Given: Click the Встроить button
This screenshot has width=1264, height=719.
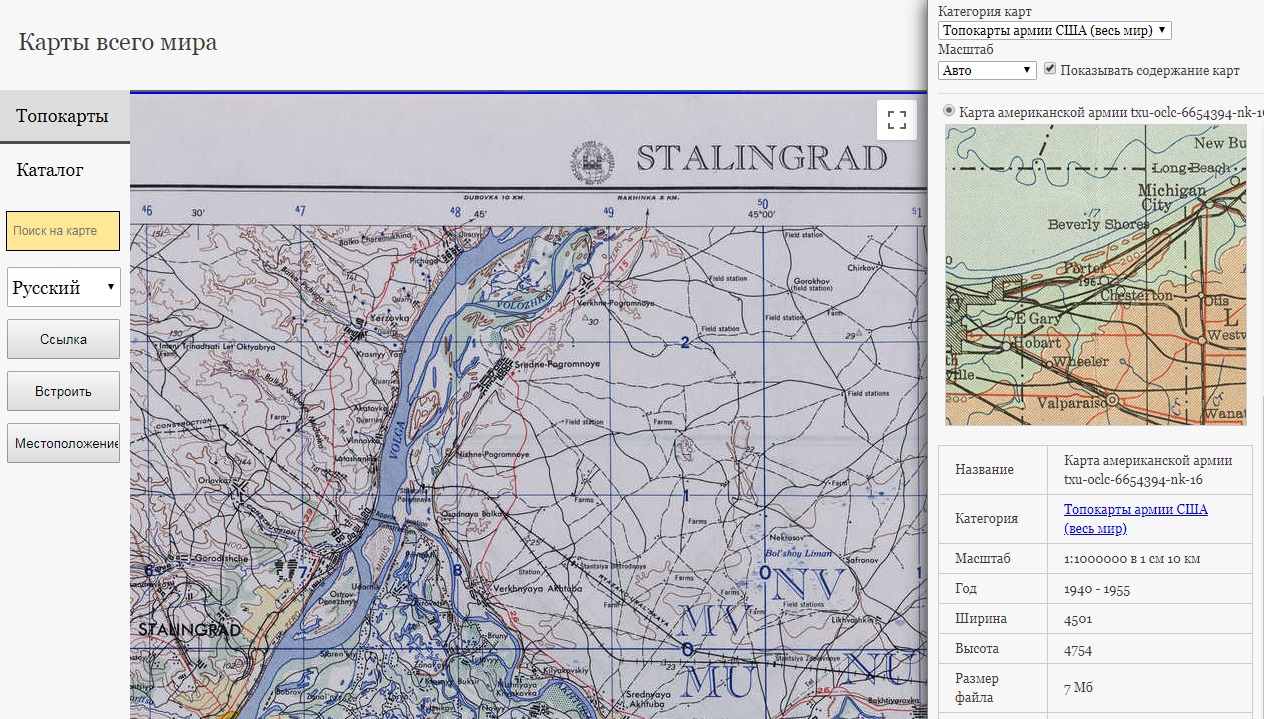Looking at the screenshot, I should 63,391.
